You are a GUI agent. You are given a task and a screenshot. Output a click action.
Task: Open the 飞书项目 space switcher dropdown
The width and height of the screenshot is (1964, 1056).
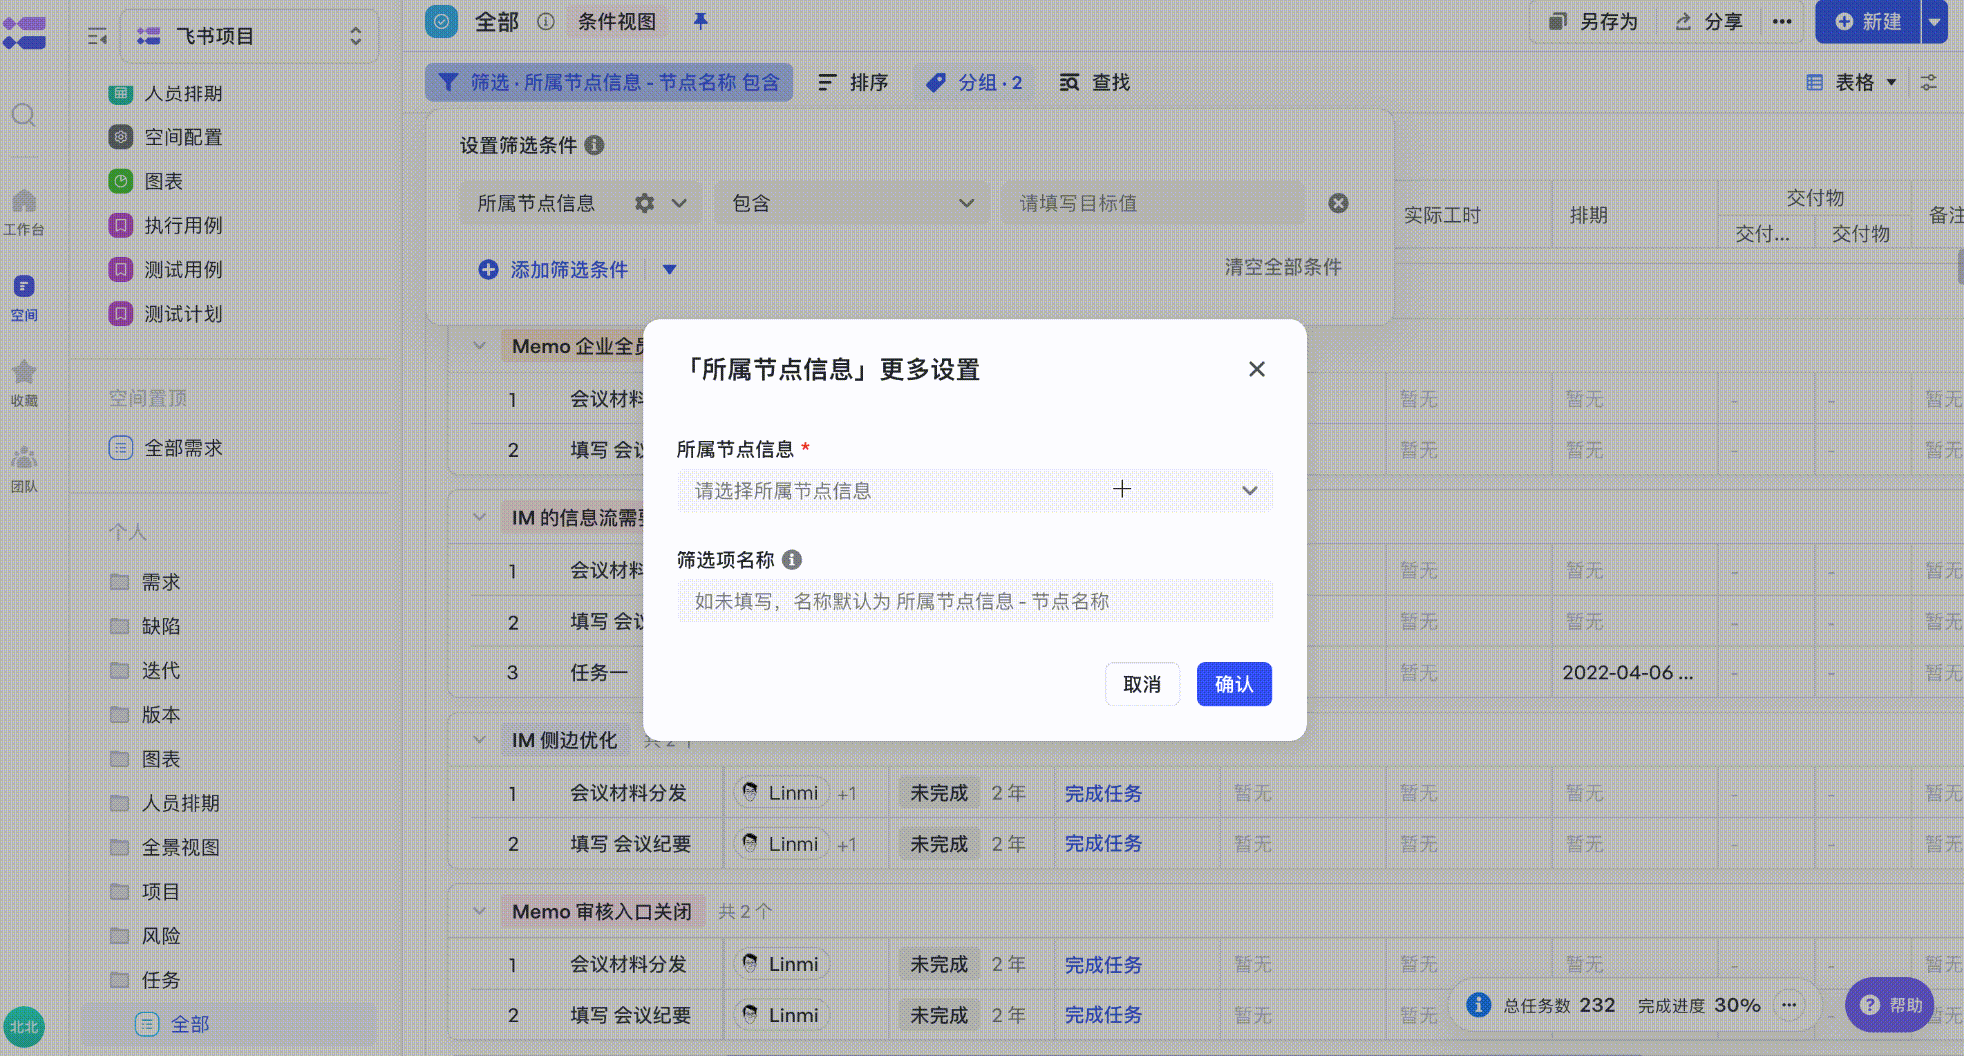(x=249, y=36)
